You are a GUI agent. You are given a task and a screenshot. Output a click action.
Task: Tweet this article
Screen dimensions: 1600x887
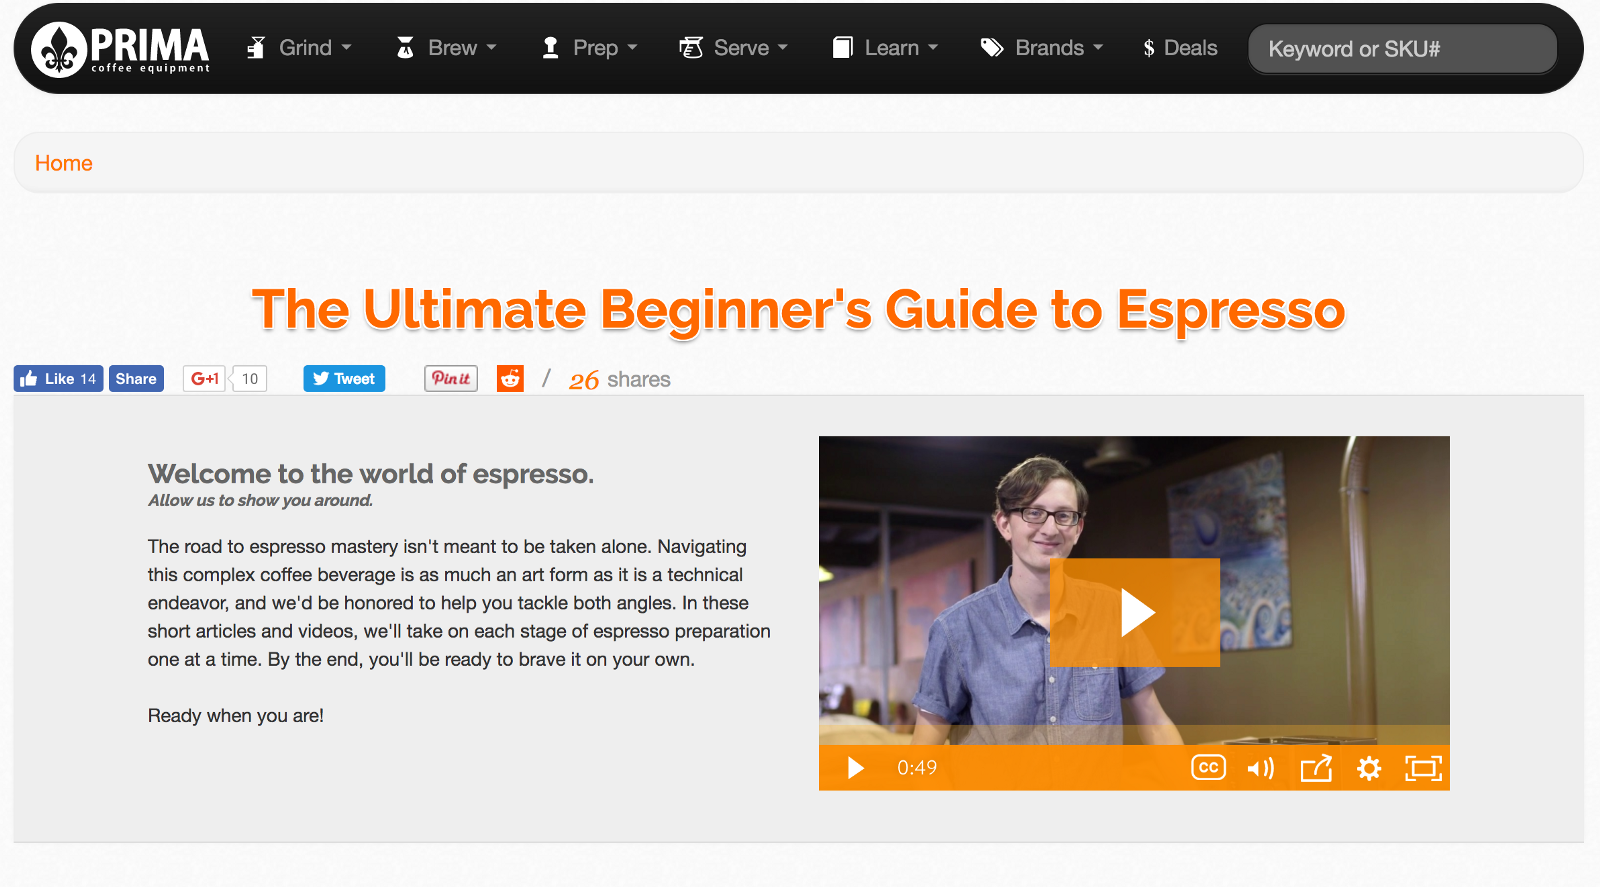344,379
